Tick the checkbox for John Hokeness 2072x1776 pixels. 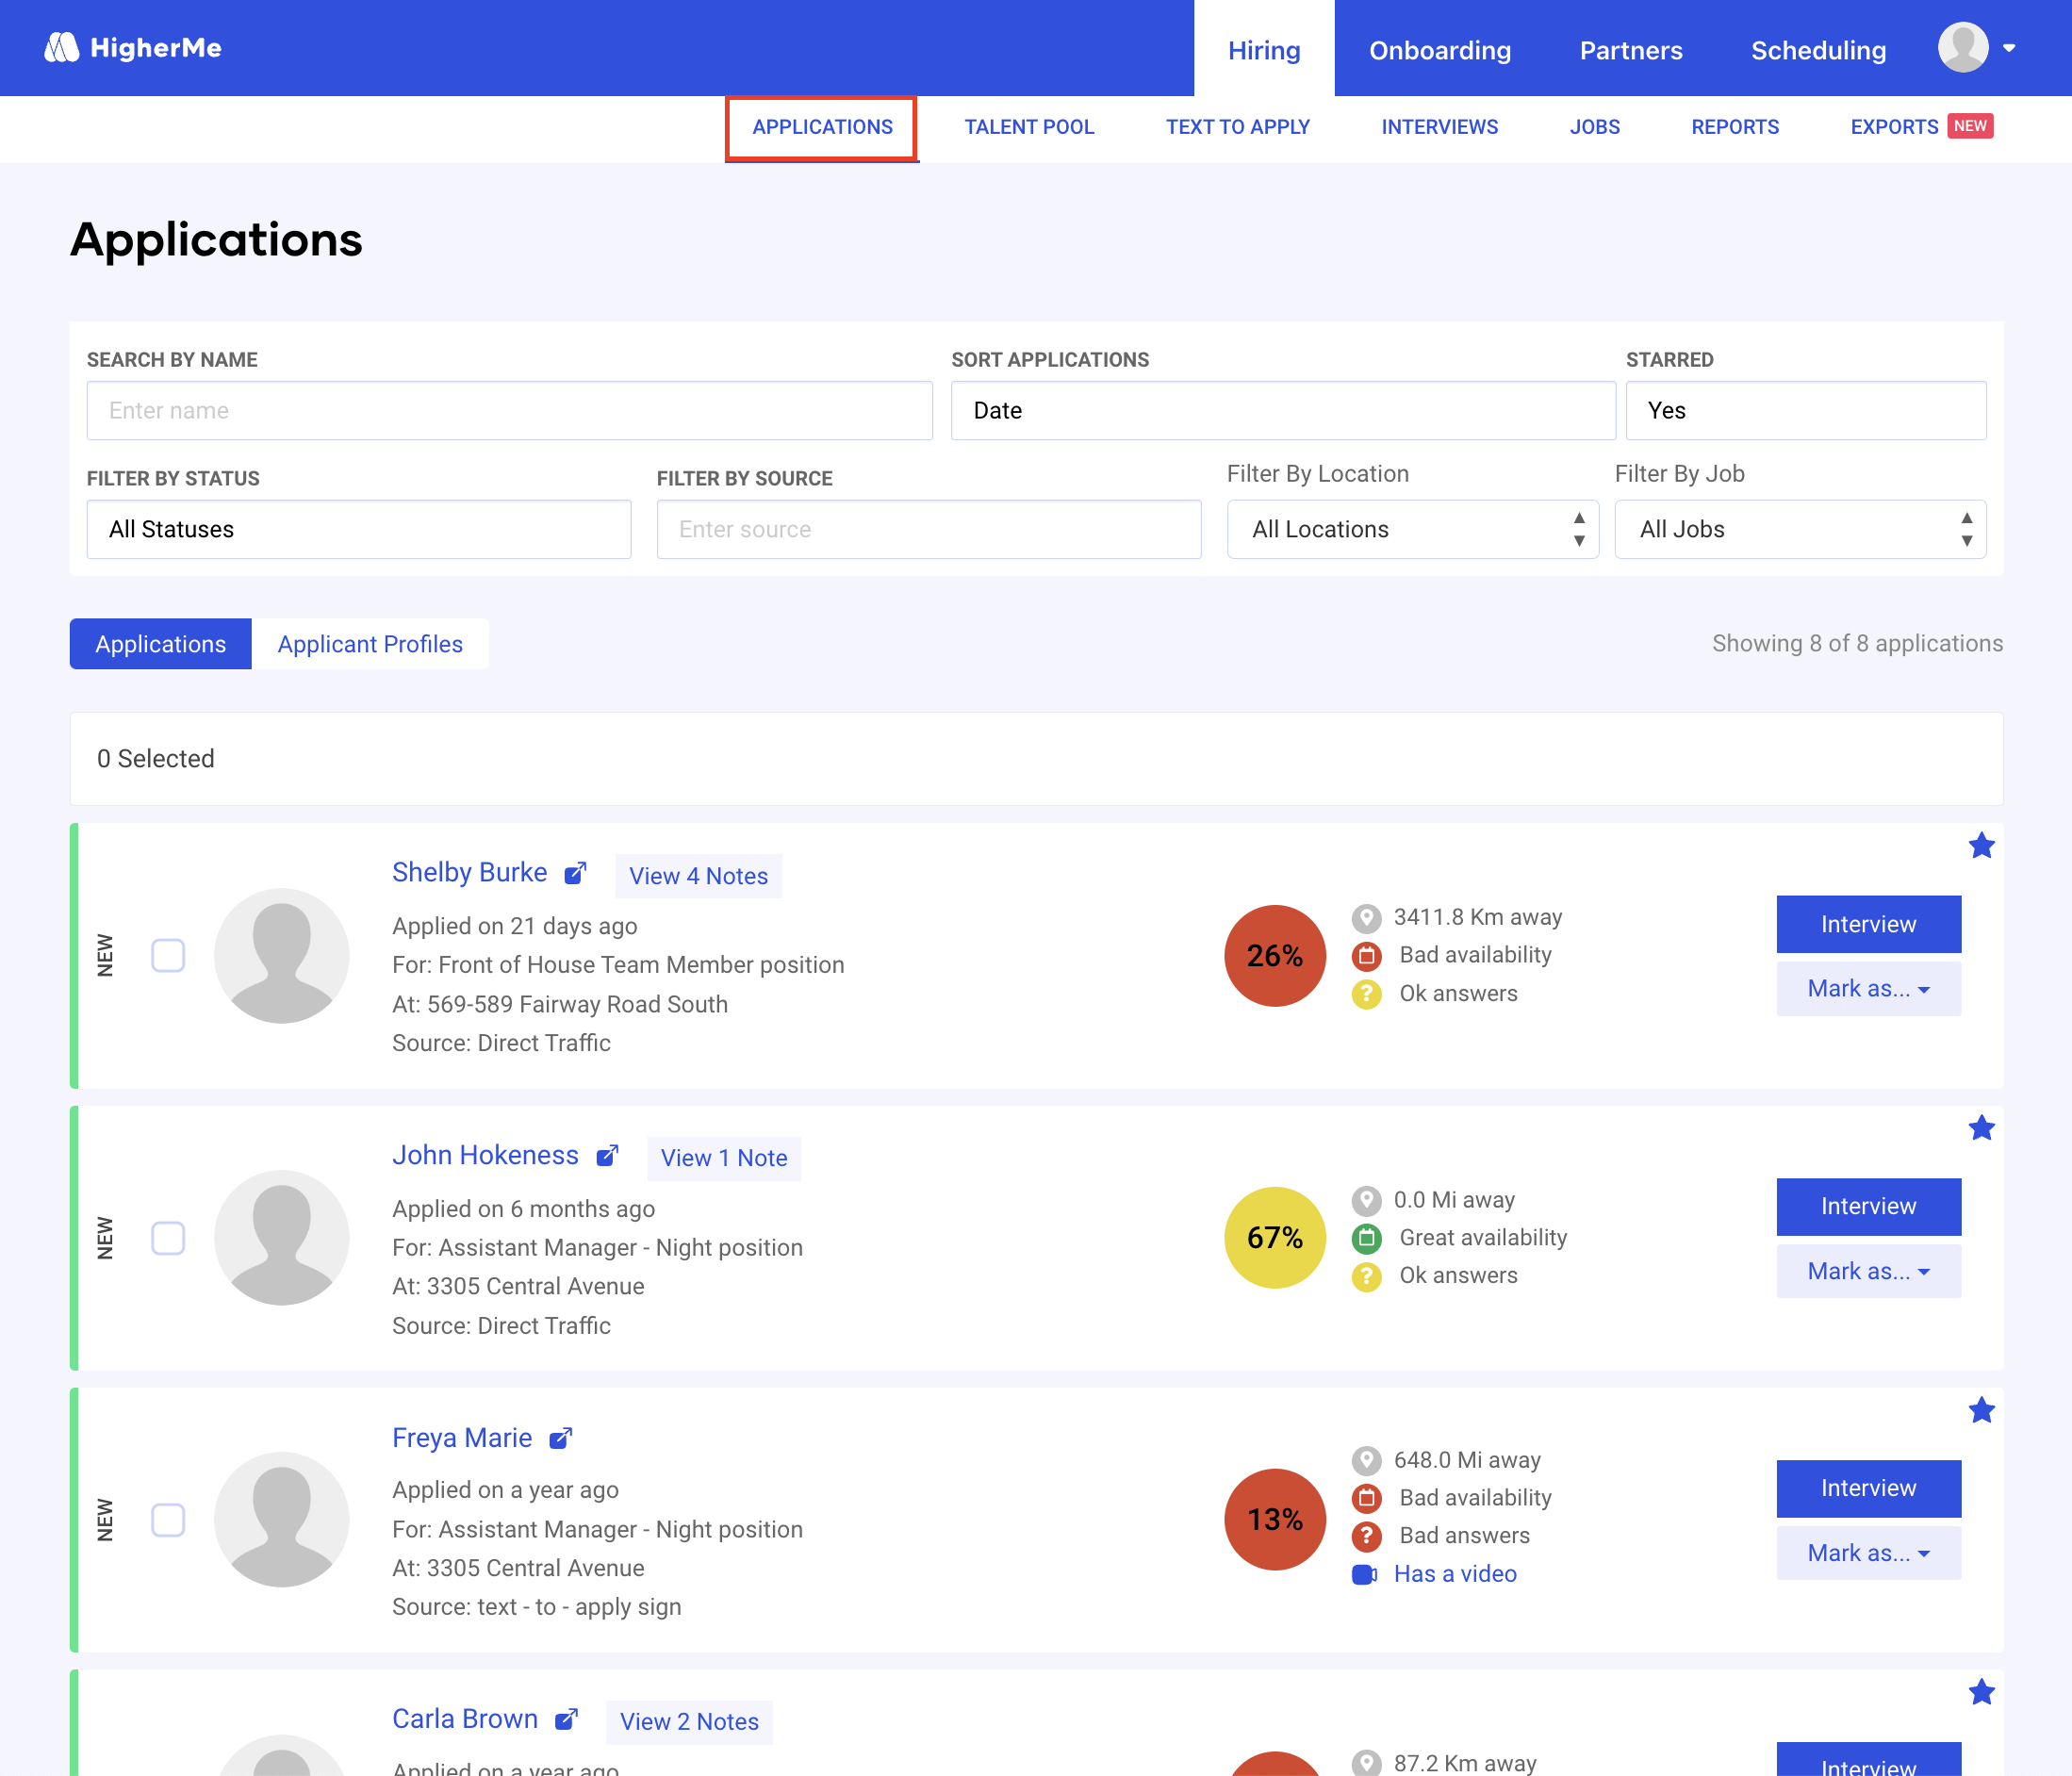click(x=168, y=1237)
